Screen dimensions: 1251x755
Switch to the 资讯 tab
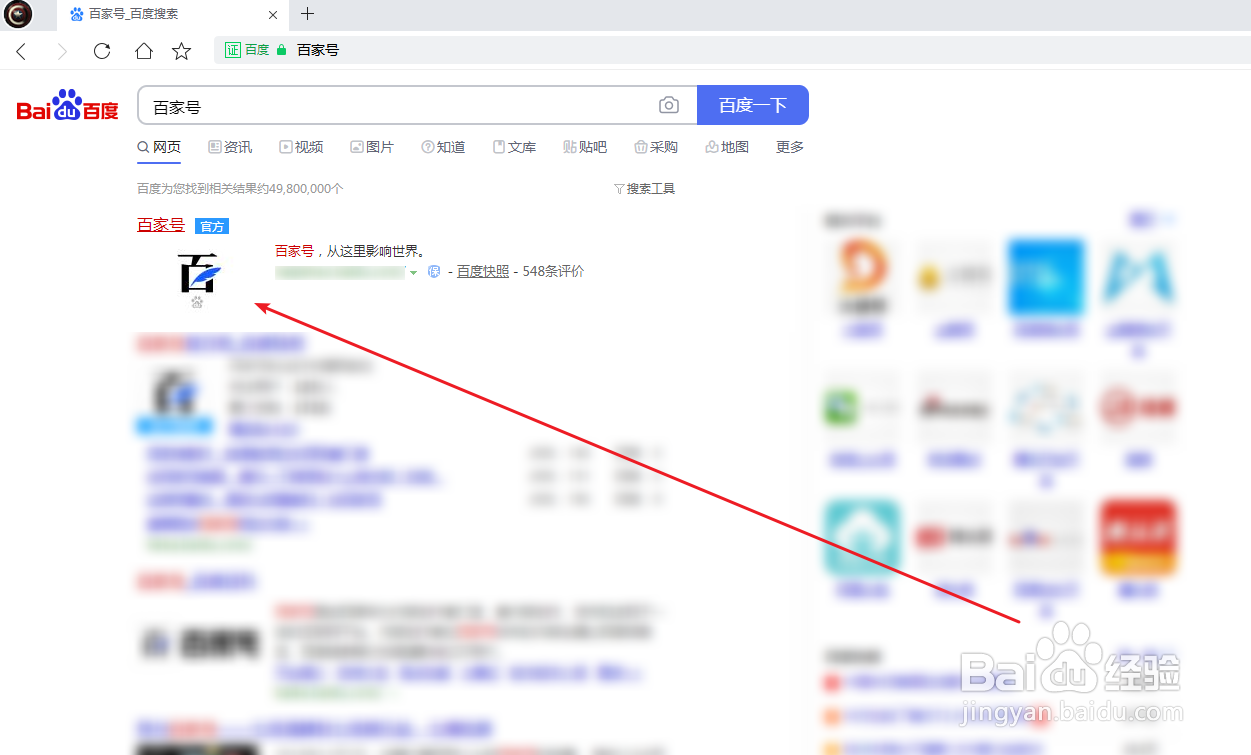[230, 147]
